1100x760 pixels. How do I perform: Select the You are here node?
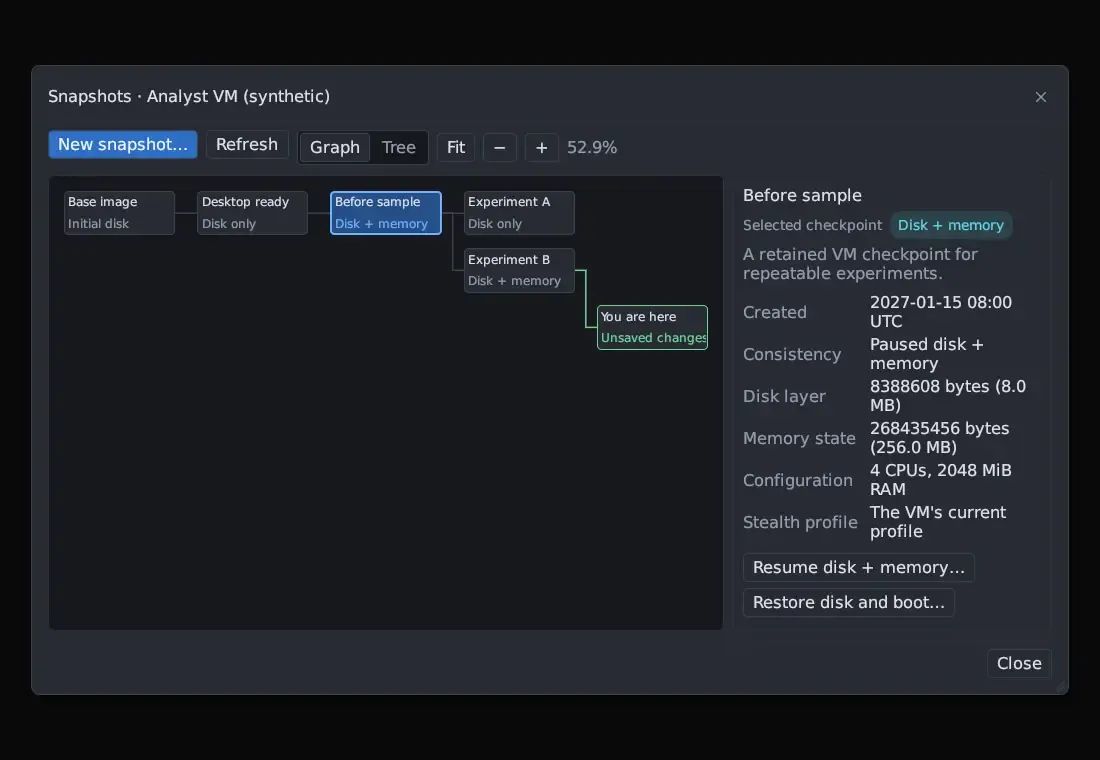[652, 327]
